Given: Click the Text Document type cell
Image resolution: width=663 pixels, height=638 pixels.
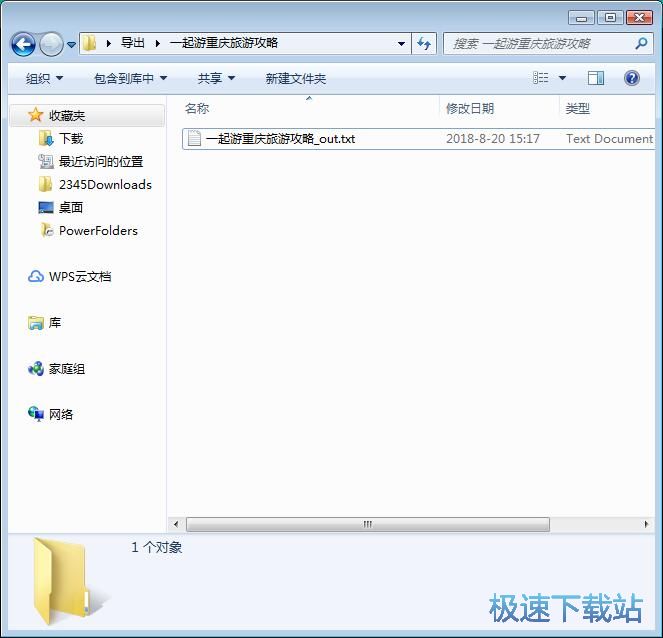Looking at the screenshot, I should click(x=609, y=139).
